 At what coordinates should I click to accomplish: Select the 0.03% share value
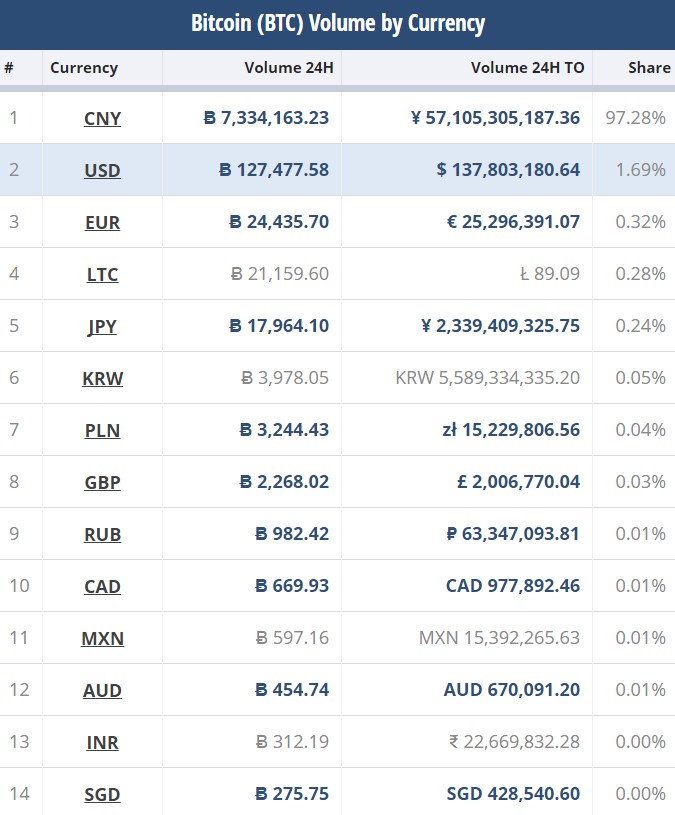[x=641, y=482]
